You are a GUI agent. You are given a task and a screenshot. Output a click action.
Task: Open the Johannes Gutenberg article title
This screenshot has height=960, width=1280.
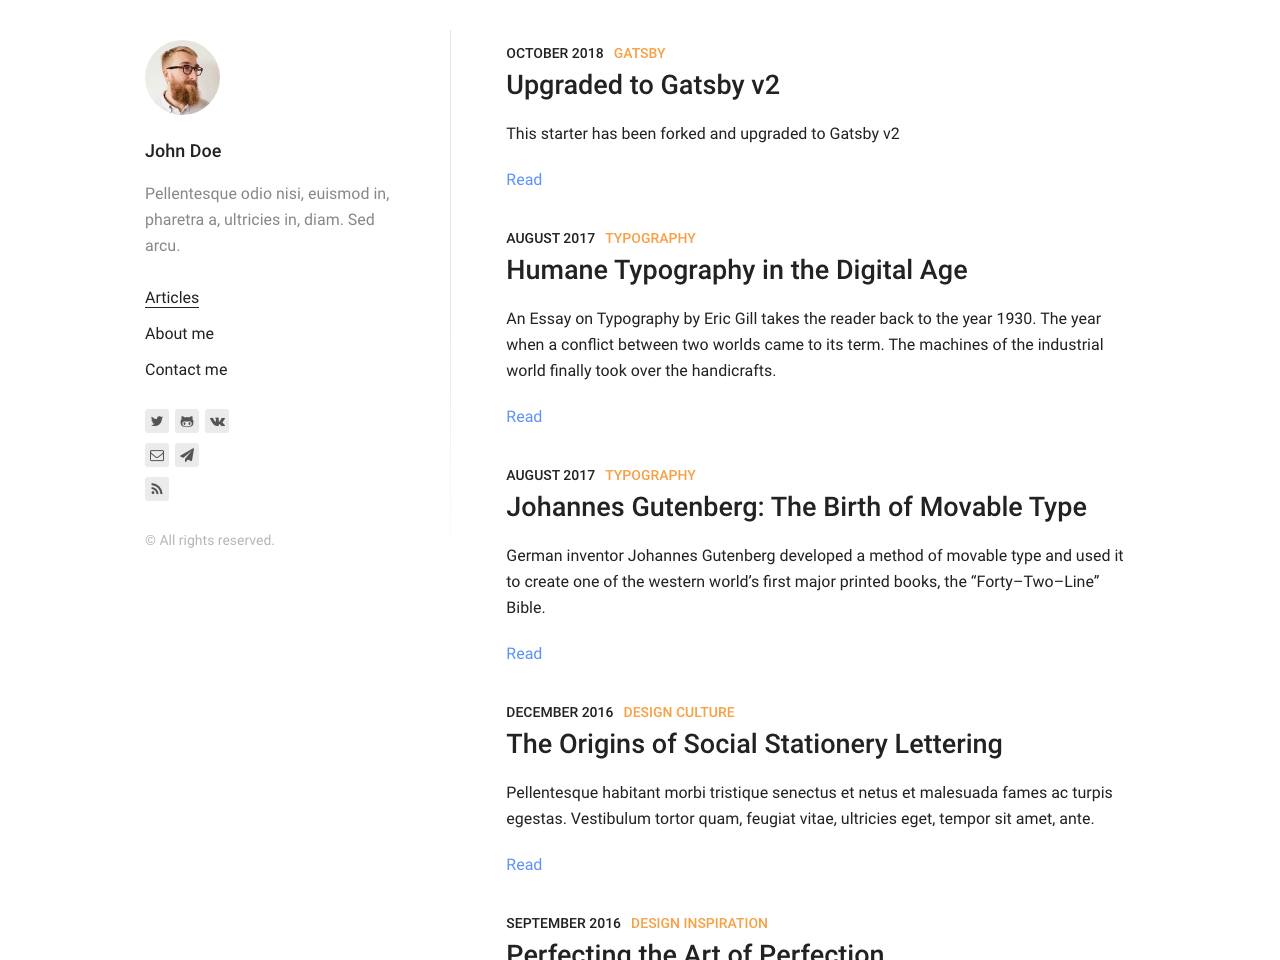(x=796, y=507)
